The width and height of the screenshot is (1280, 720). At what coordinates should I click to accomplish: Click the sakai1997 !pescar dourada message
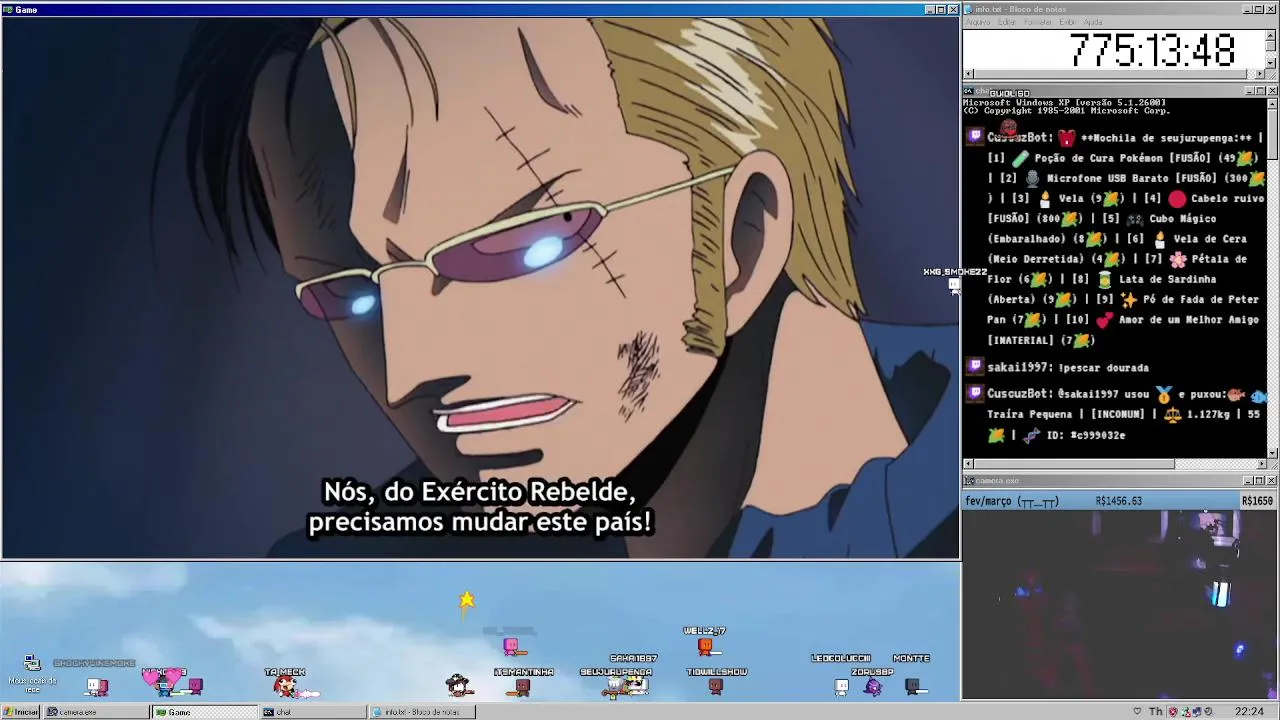click(1068, 367)
